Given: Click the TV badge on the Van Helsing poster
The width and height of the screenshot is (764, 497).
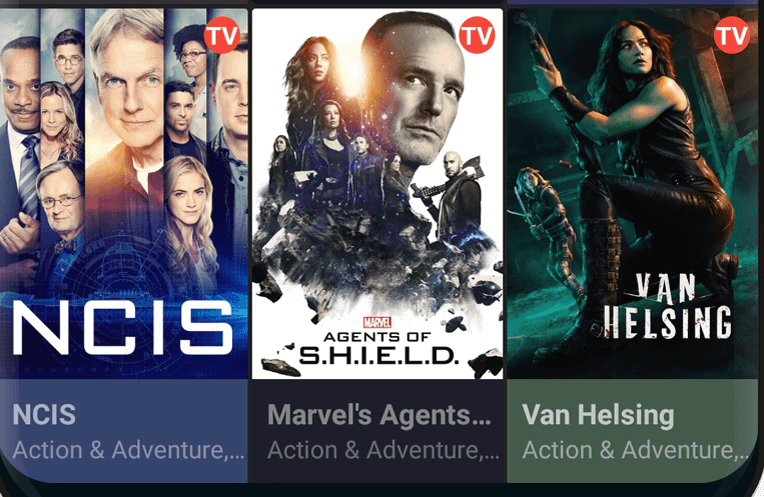Looking at the screenshot, I should (732, 35).
